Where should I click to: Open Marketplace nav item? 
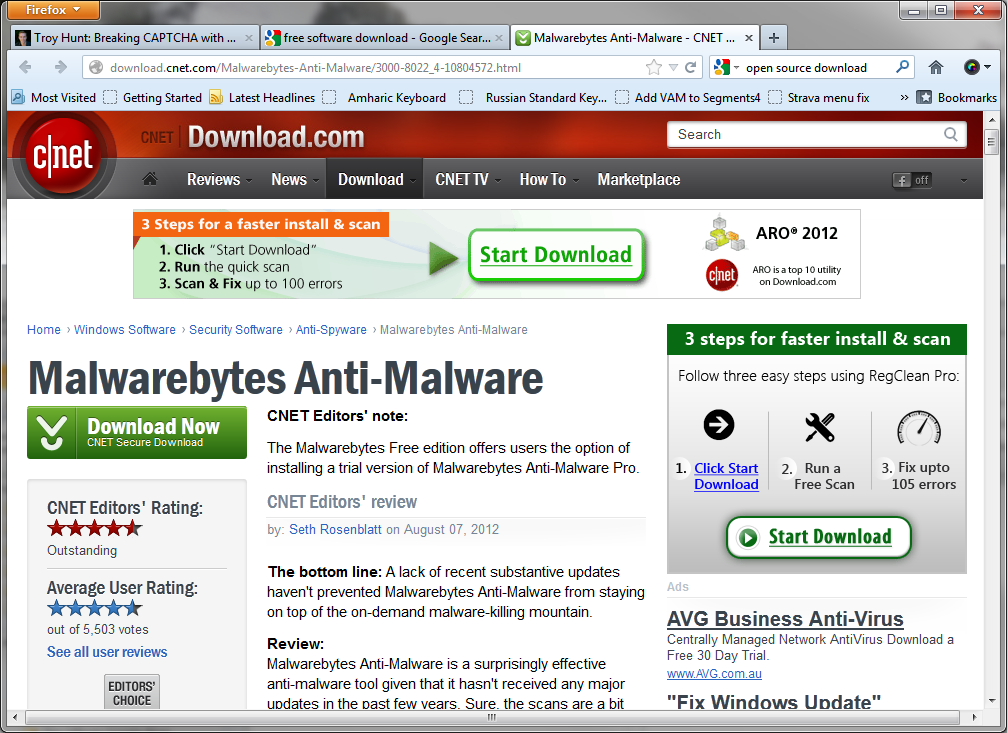pyautogui.click(x=638, y=179)
